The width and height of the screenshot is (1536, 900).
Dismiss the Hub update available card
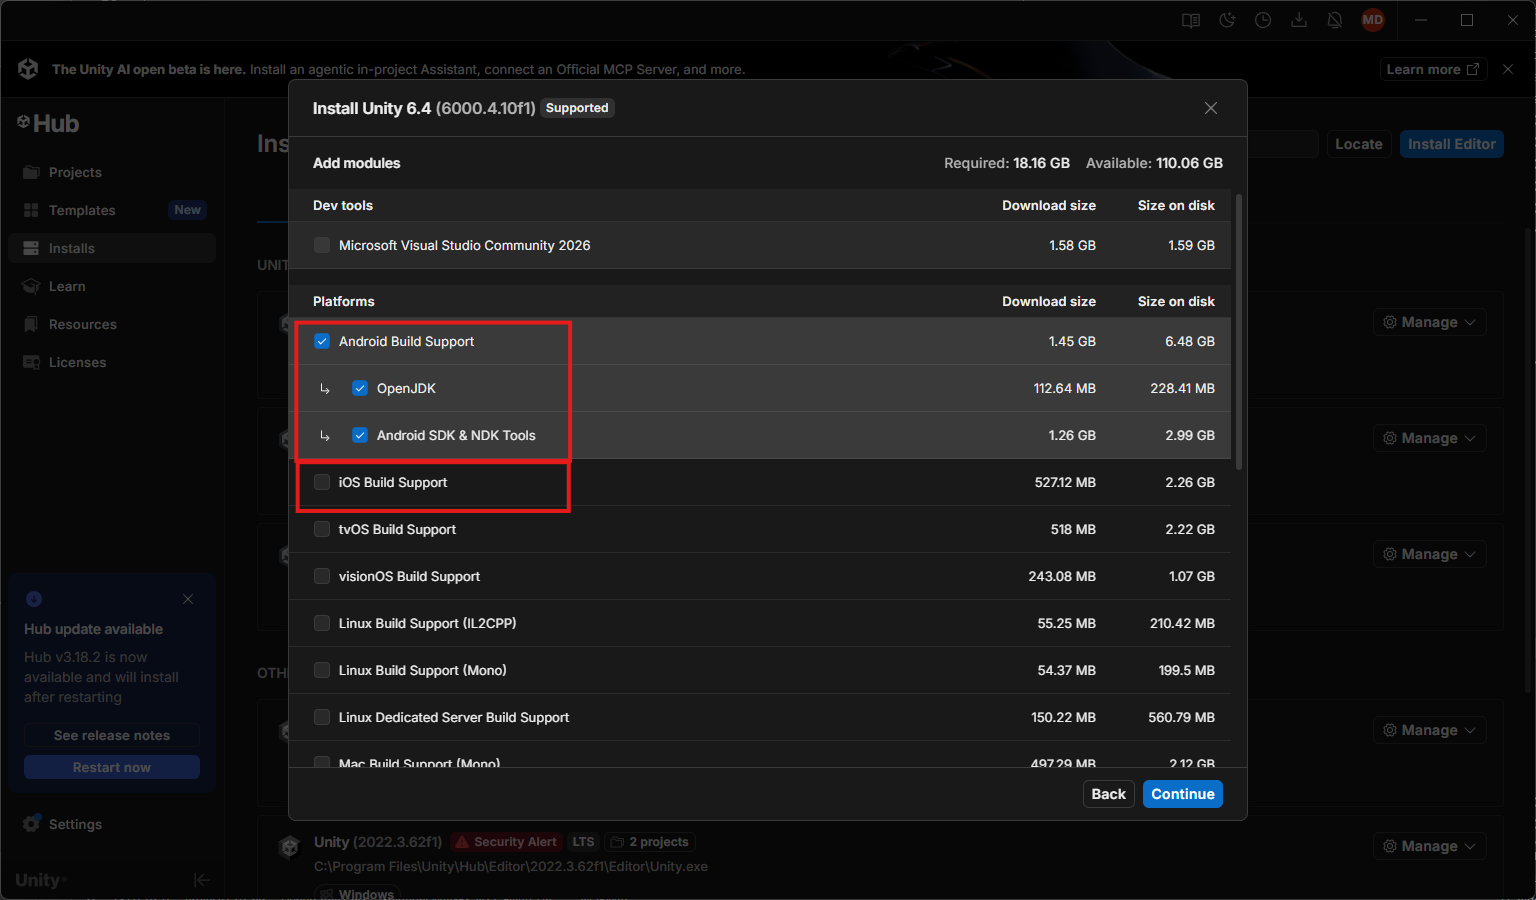[188, 599]
